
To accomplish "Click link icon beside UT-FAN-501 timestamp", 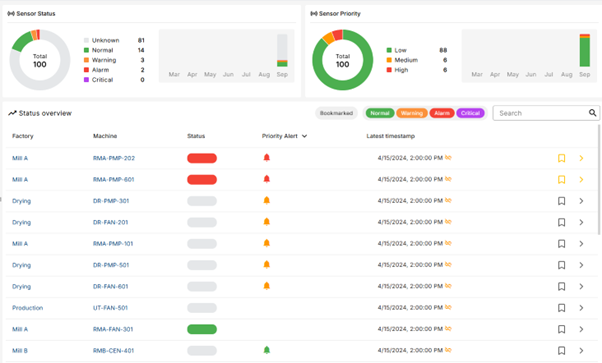I will coord(448,307).
